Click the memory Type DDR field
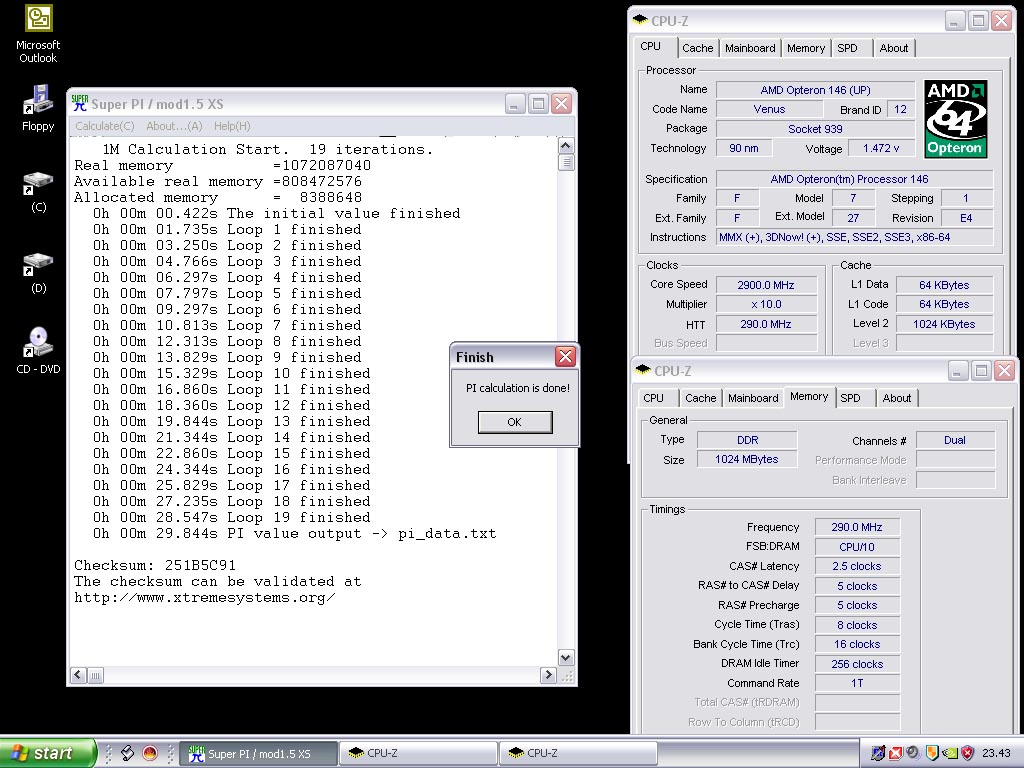 pos(747,440)
